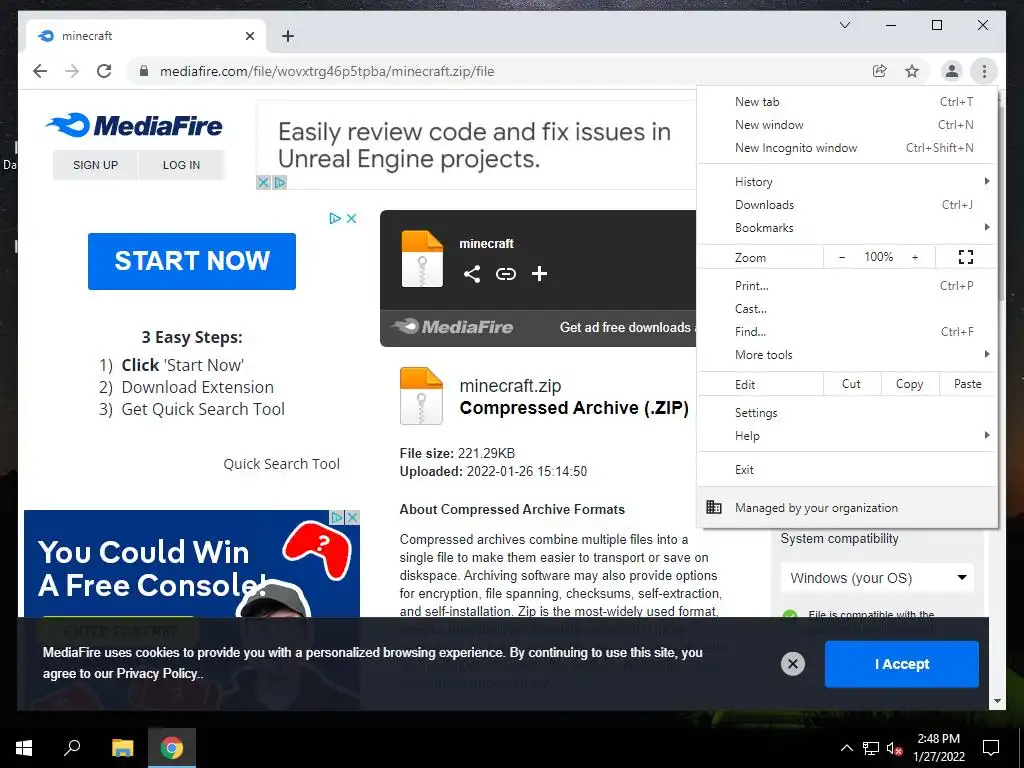Open the Chrome profile avatar
The width and height of the screenshot is (1024, 768).
tap(952, 71)
